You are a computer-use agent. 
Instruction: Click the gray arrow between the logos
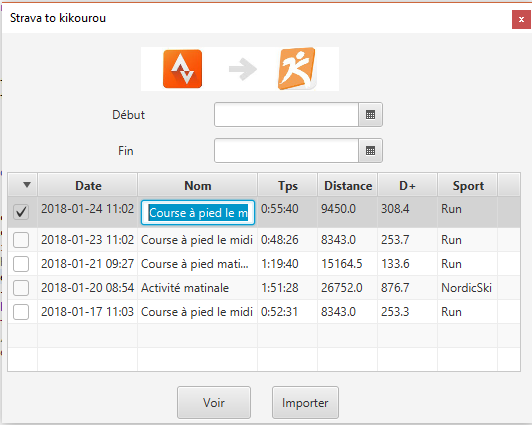243,69
